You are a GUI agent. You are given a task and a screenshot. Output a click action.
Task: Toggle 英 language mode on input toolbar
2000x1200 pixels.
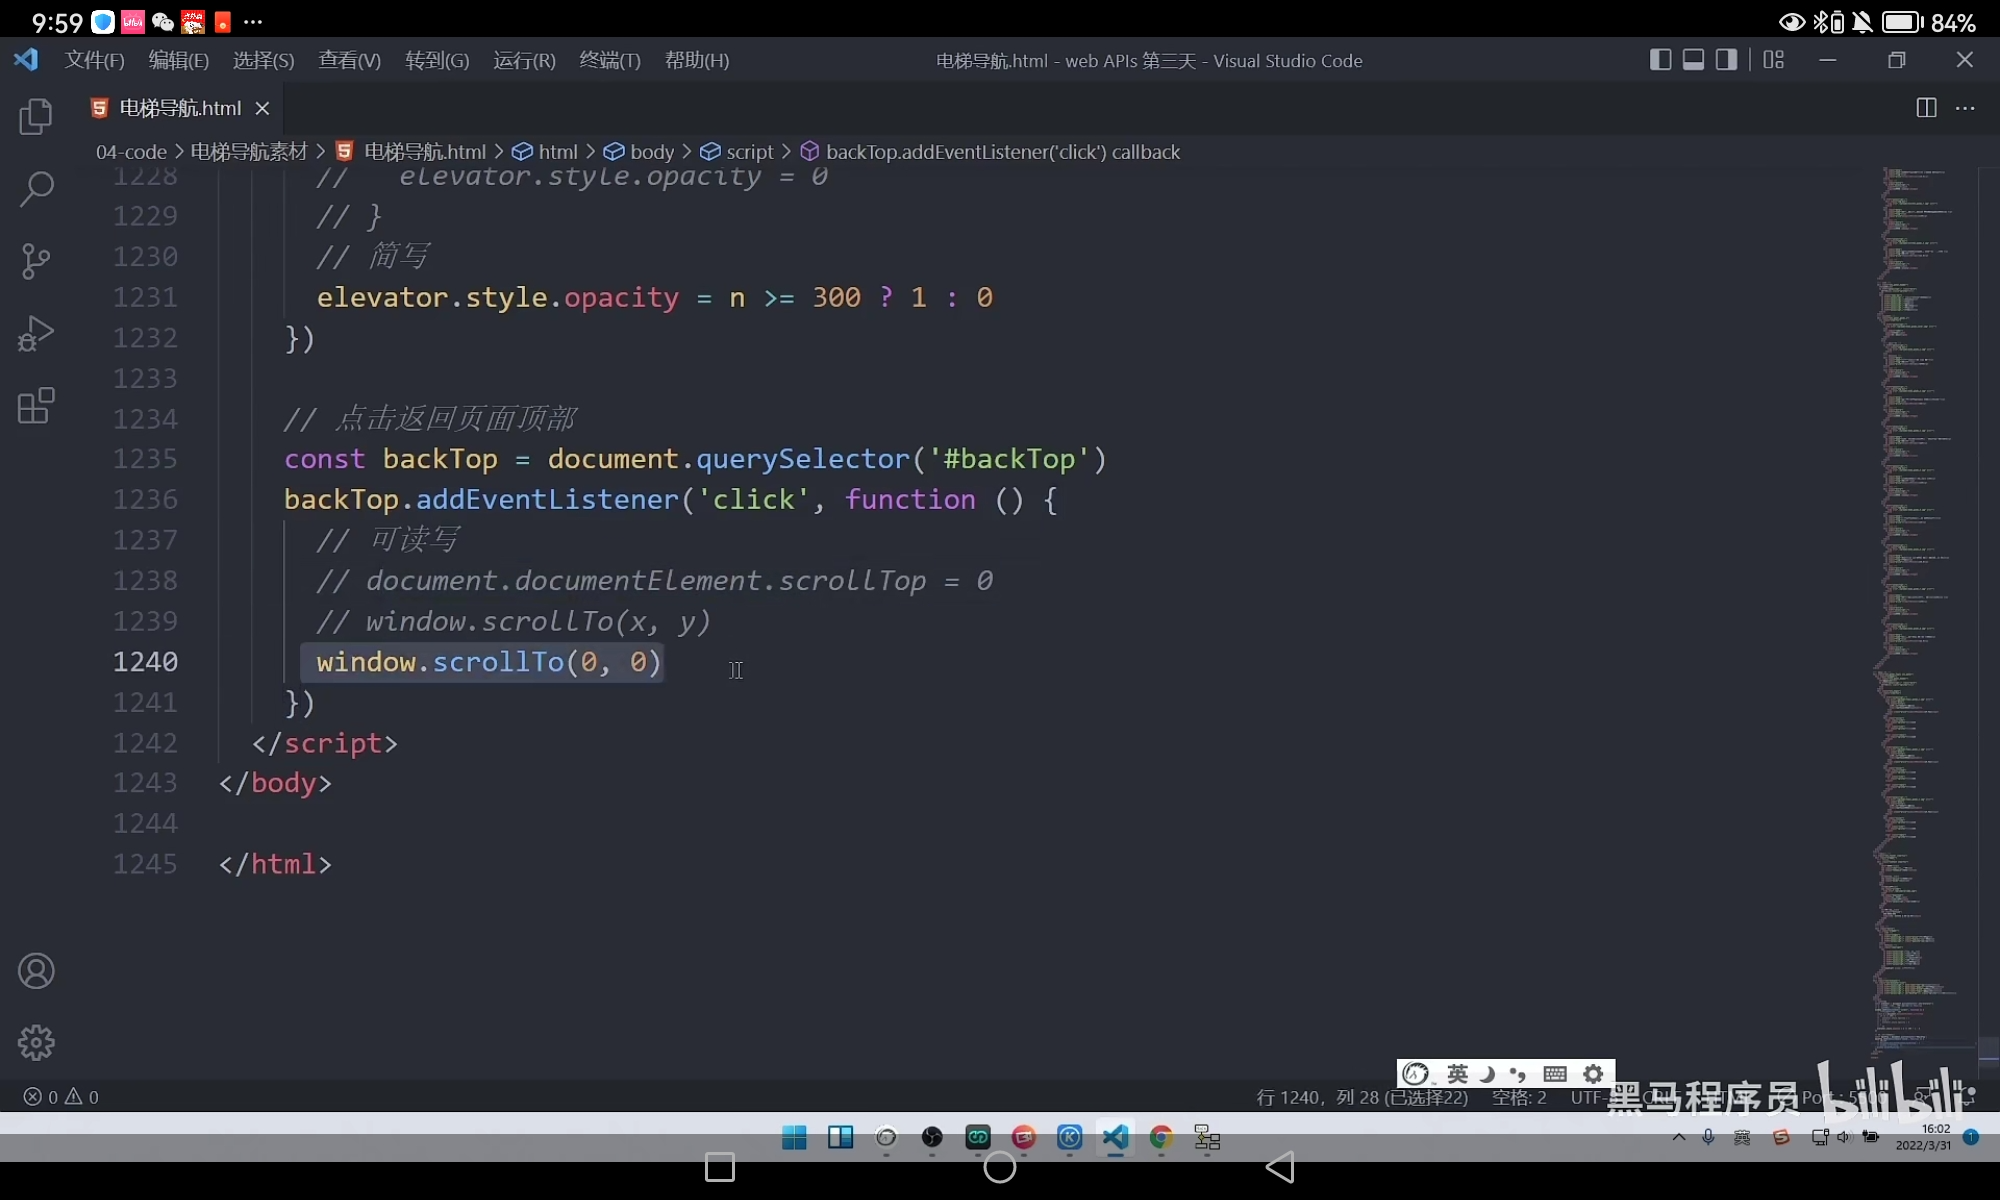1459,1073
